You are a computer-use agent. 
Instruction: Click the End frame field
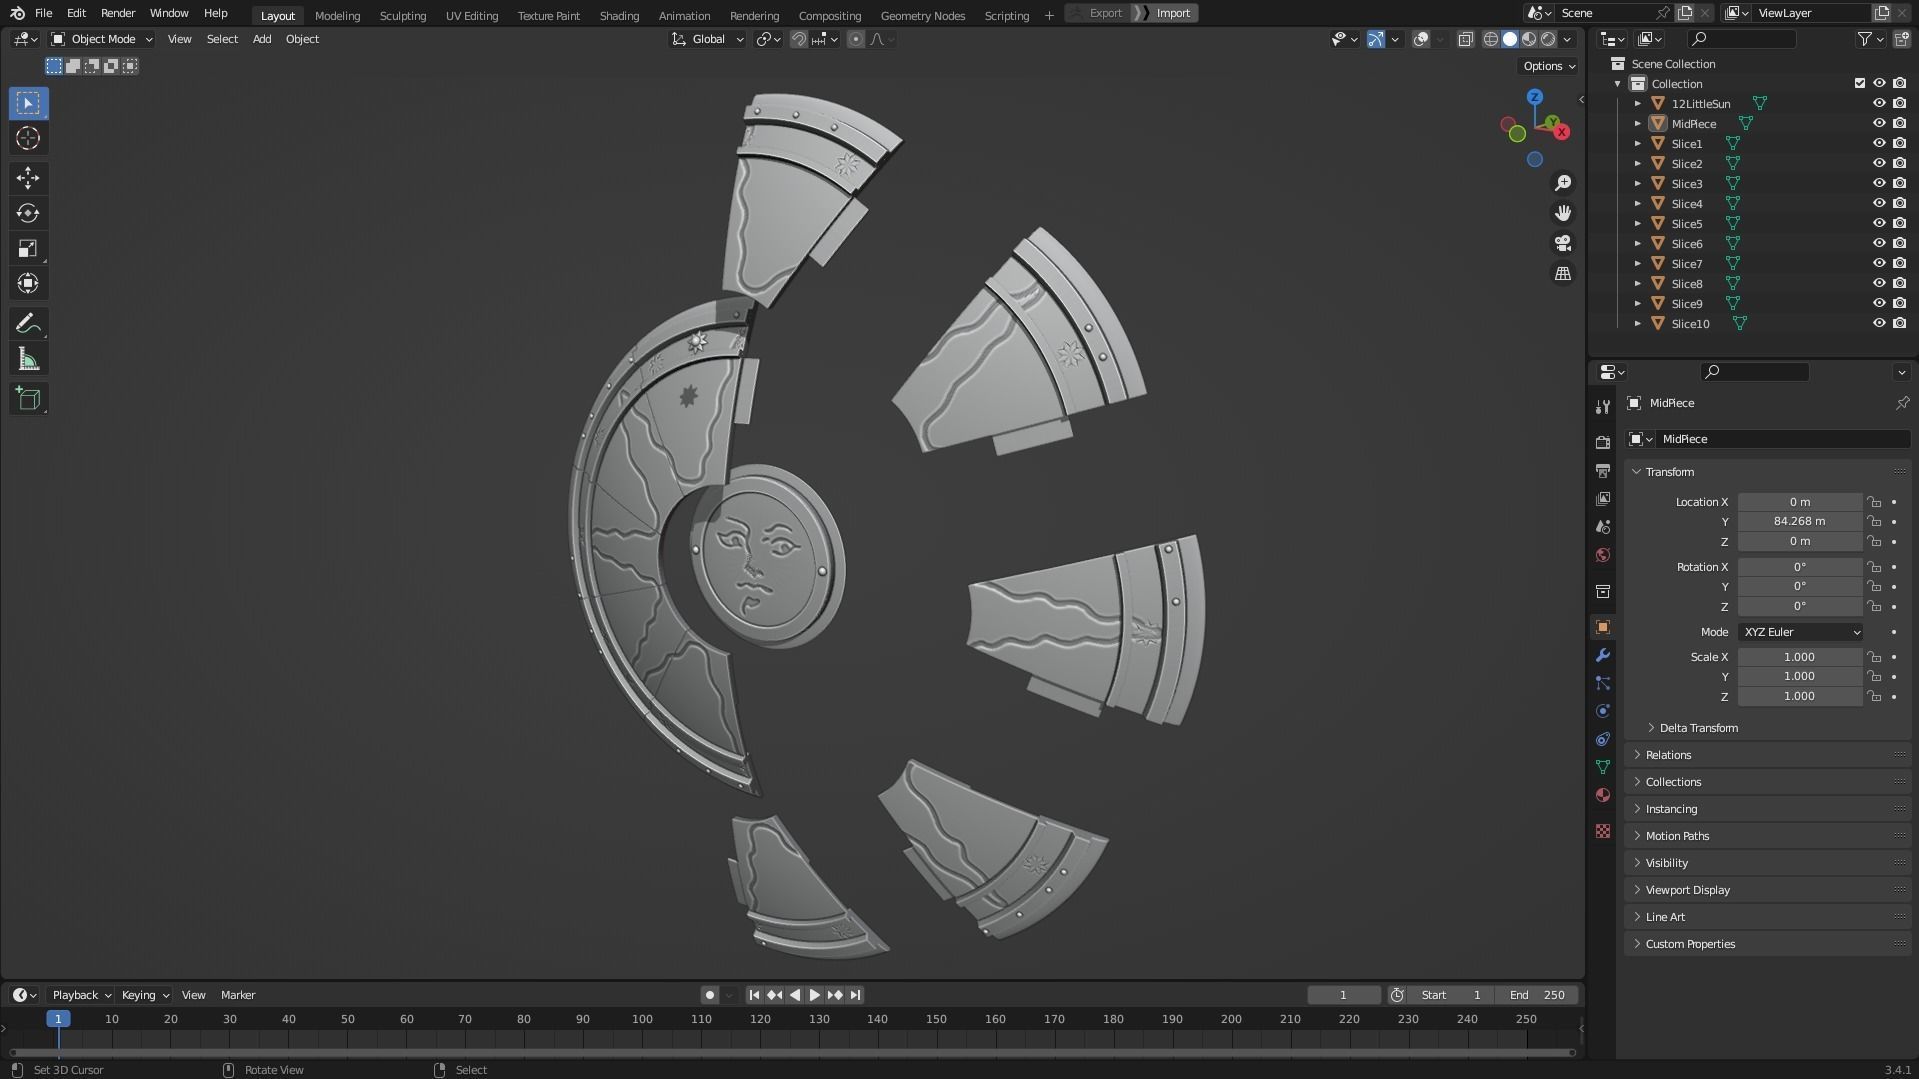[x=1537, y=995]
